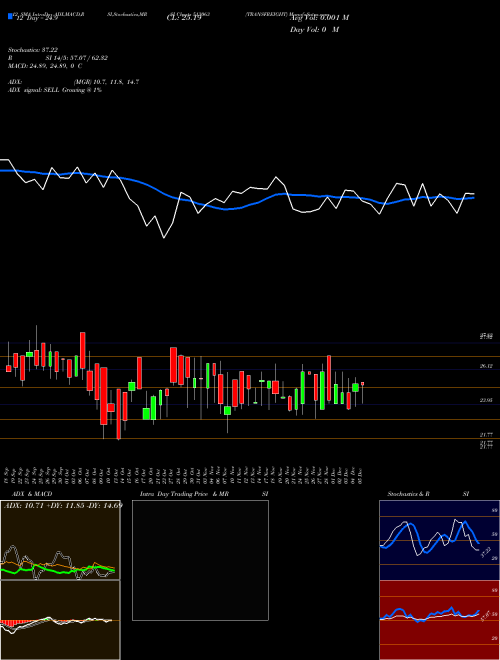Open the ADX indicator chart panel
Viewport: 500px width, 660px height.
click(60, 540)
